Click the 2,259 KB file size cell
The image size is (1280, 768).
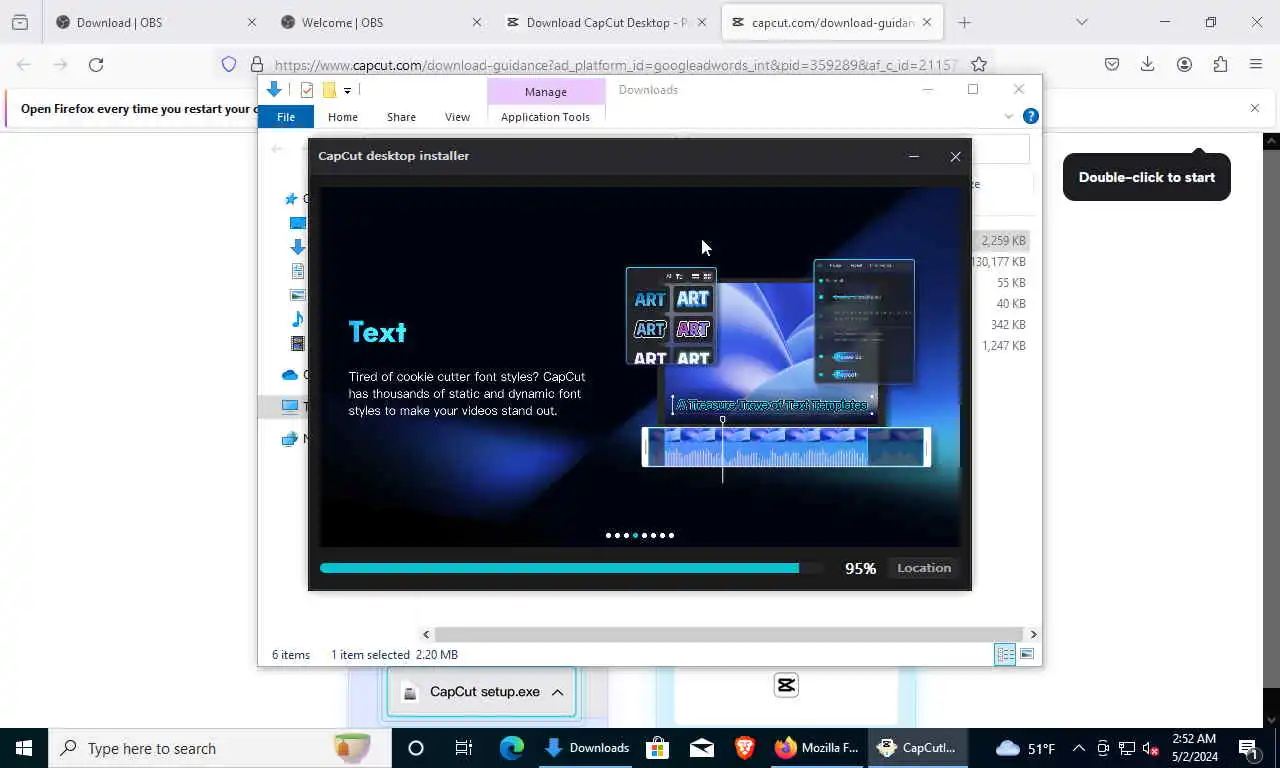tap(1003, 241)
